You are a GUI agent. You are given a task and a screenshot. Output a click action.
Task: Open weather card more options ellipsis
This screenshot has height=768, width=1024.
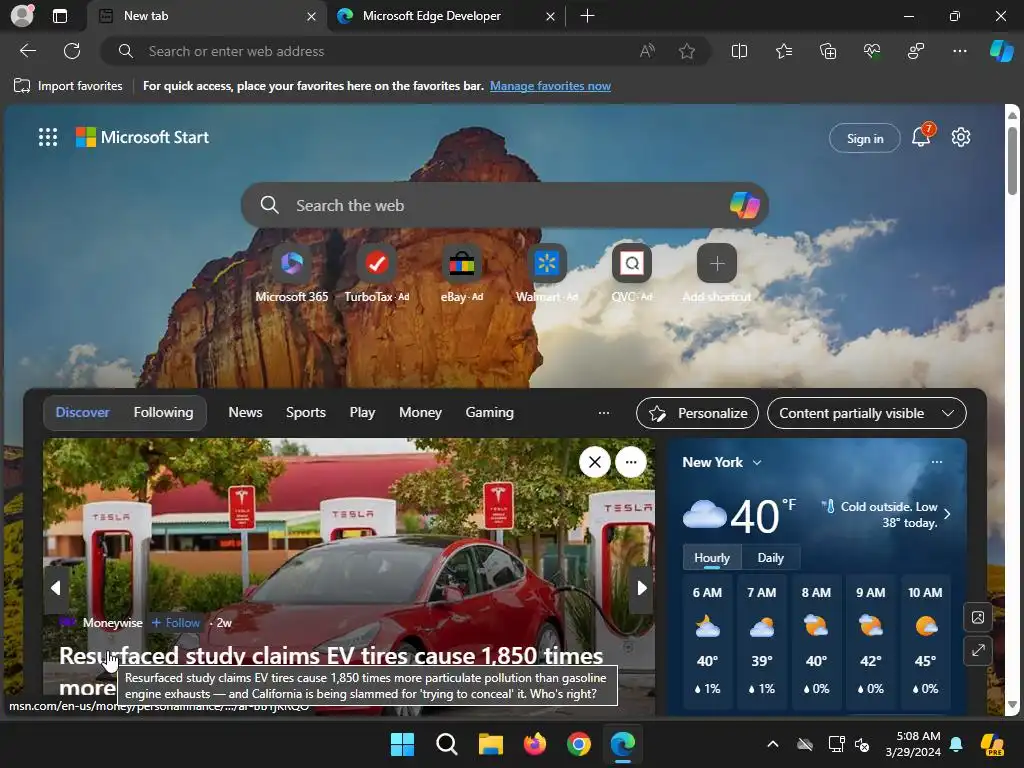tap(936, 462)
